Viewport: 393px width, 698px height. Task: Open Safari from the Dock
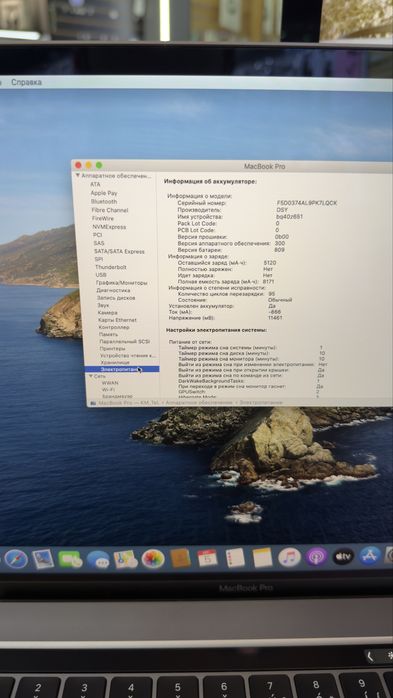click(16, 558)
